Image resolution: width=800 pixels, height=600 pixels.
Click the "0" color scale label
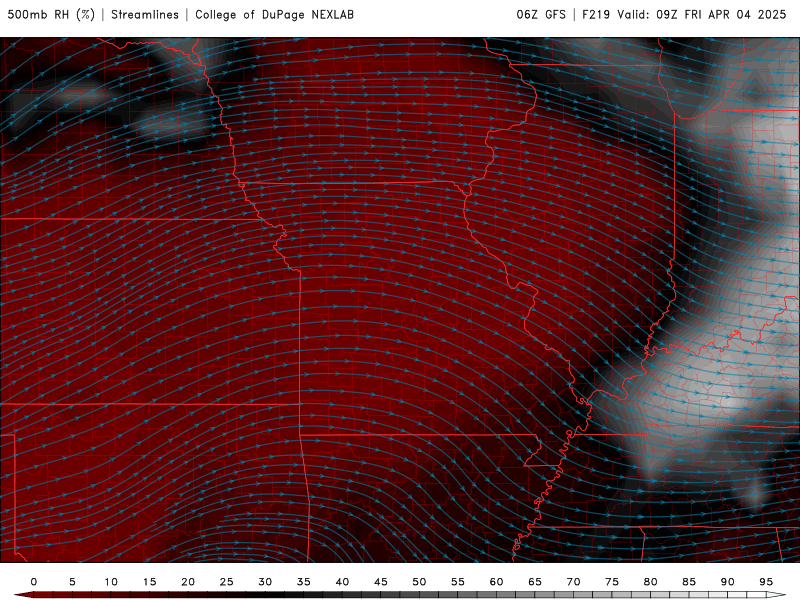coord(34,582)
